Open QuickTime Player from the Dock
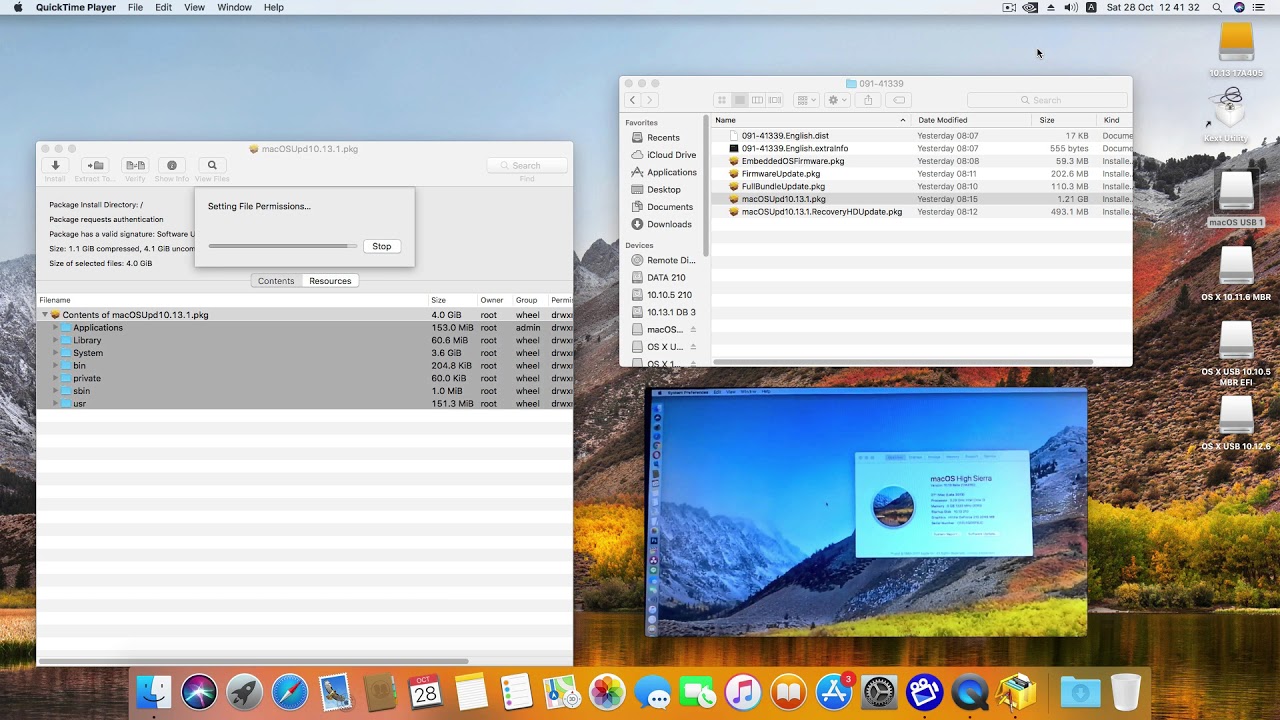Screen dimensions: 1280x720 [x=970, y=692]
